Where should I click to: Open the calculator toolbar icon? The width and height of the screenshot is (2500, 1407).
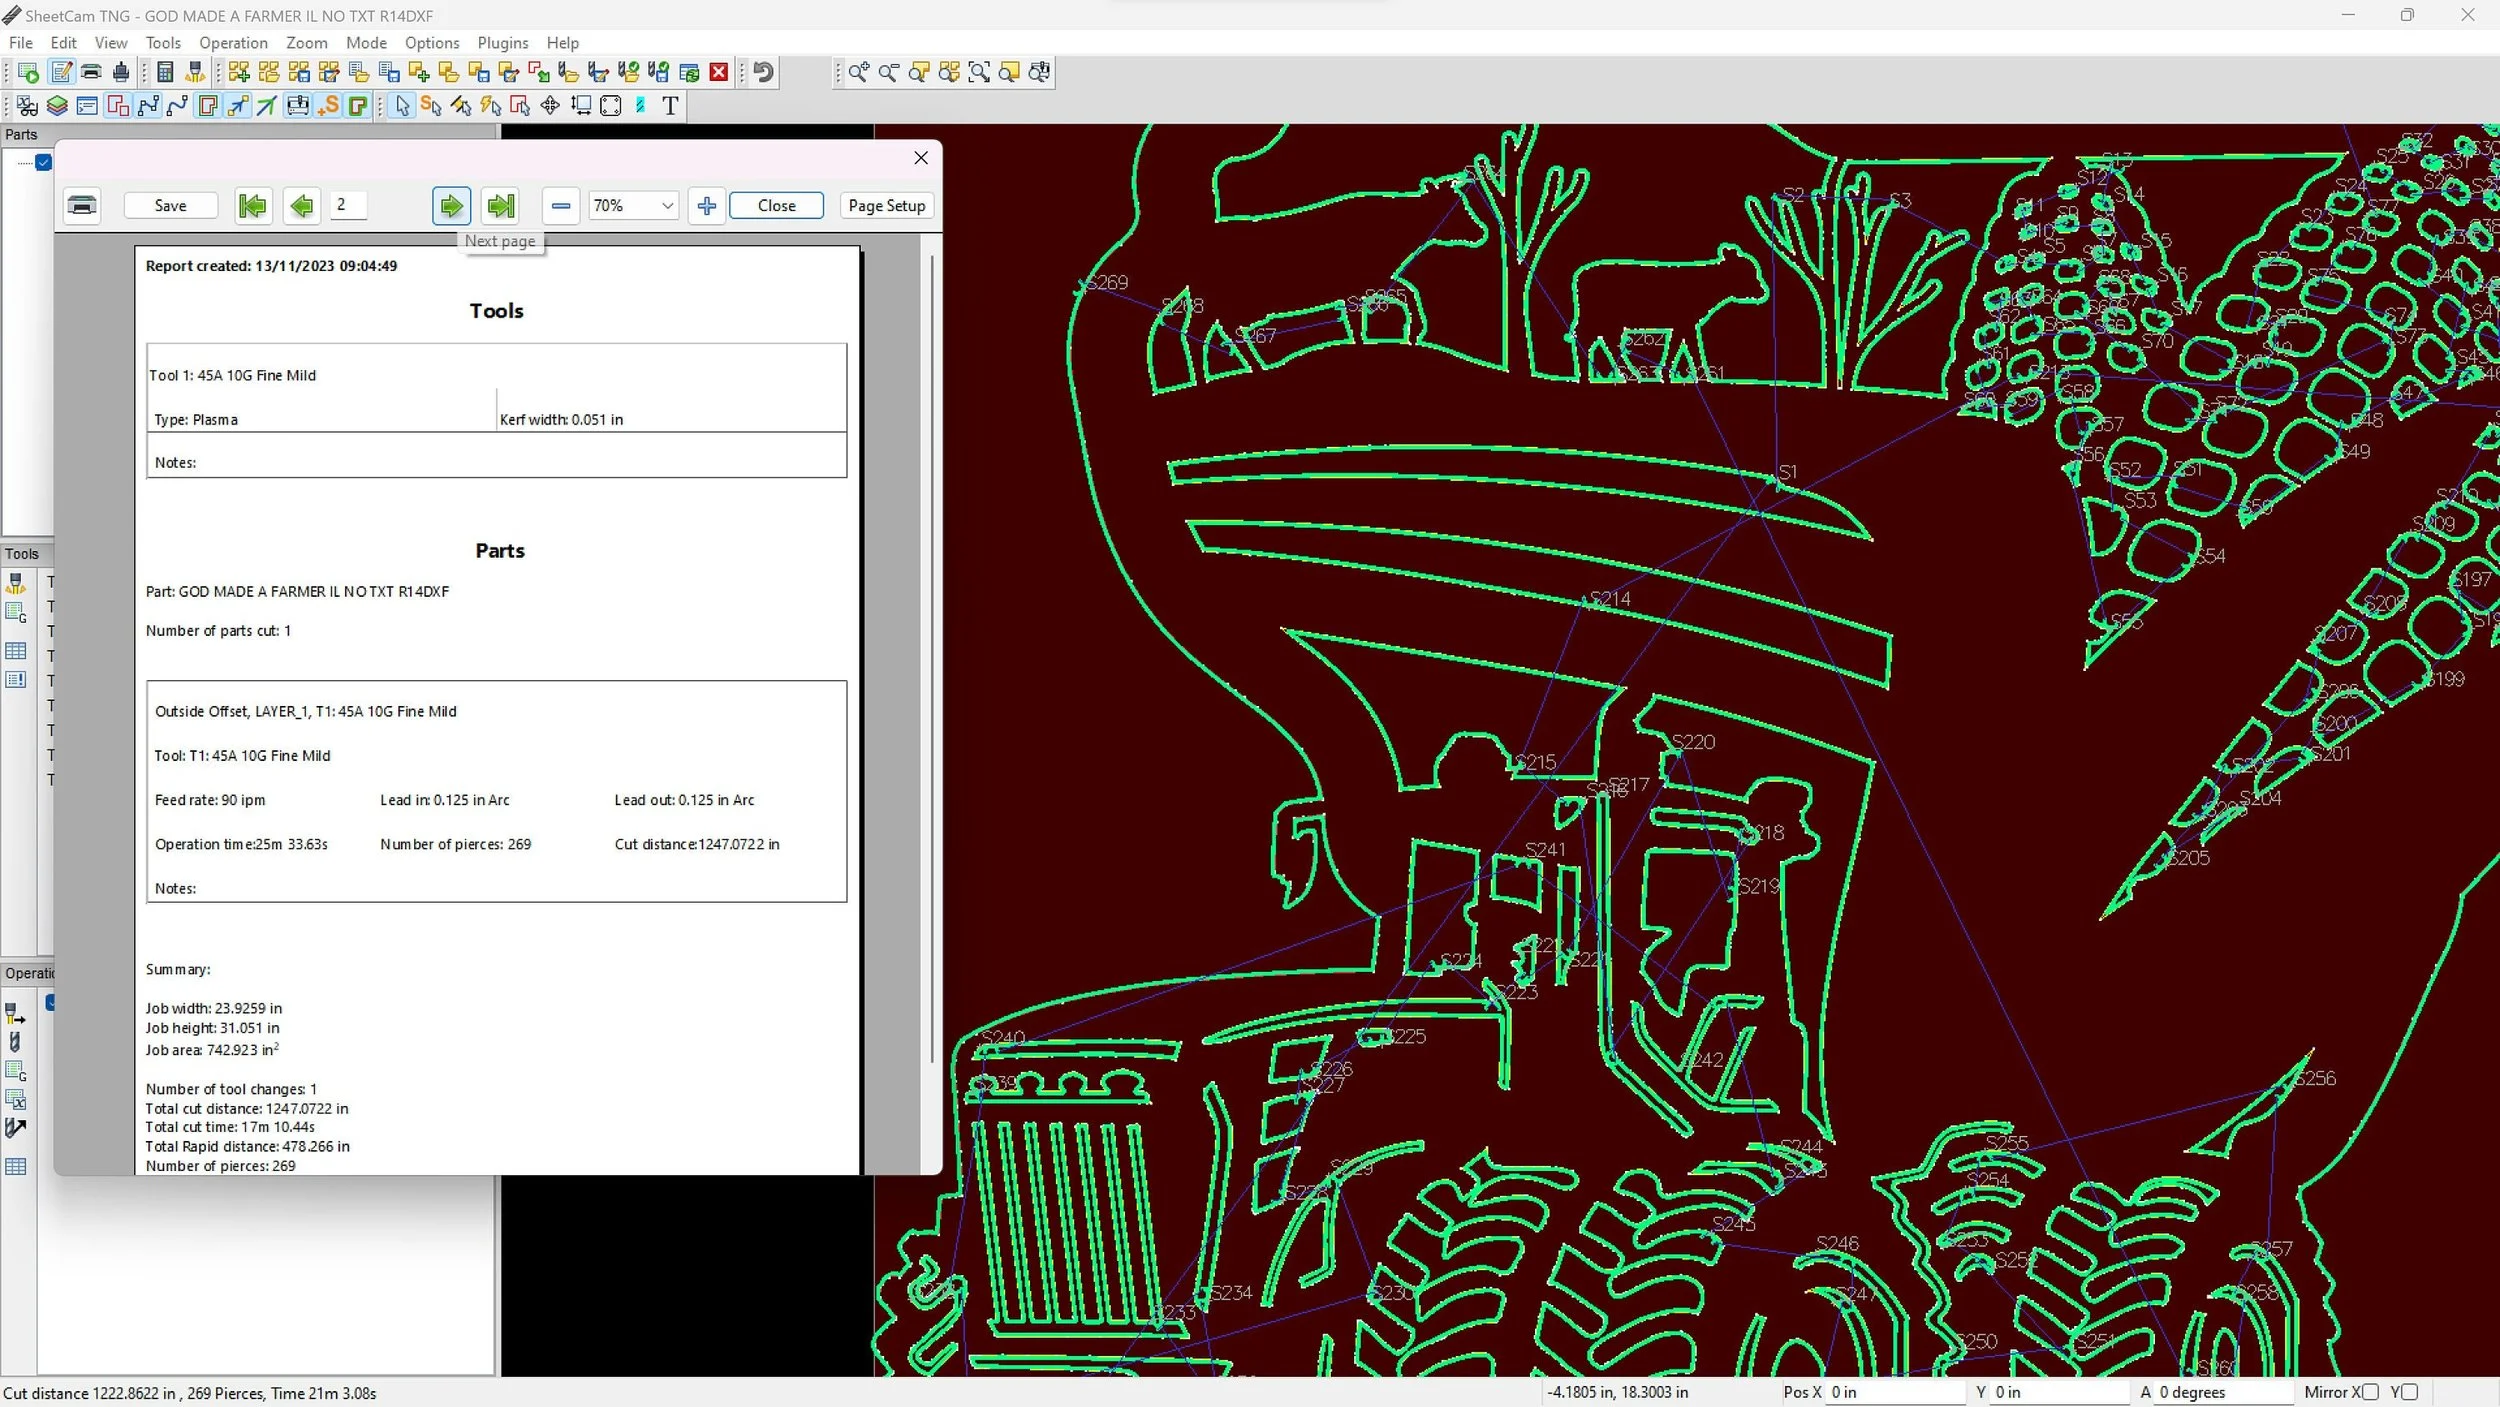coord(166,72)
